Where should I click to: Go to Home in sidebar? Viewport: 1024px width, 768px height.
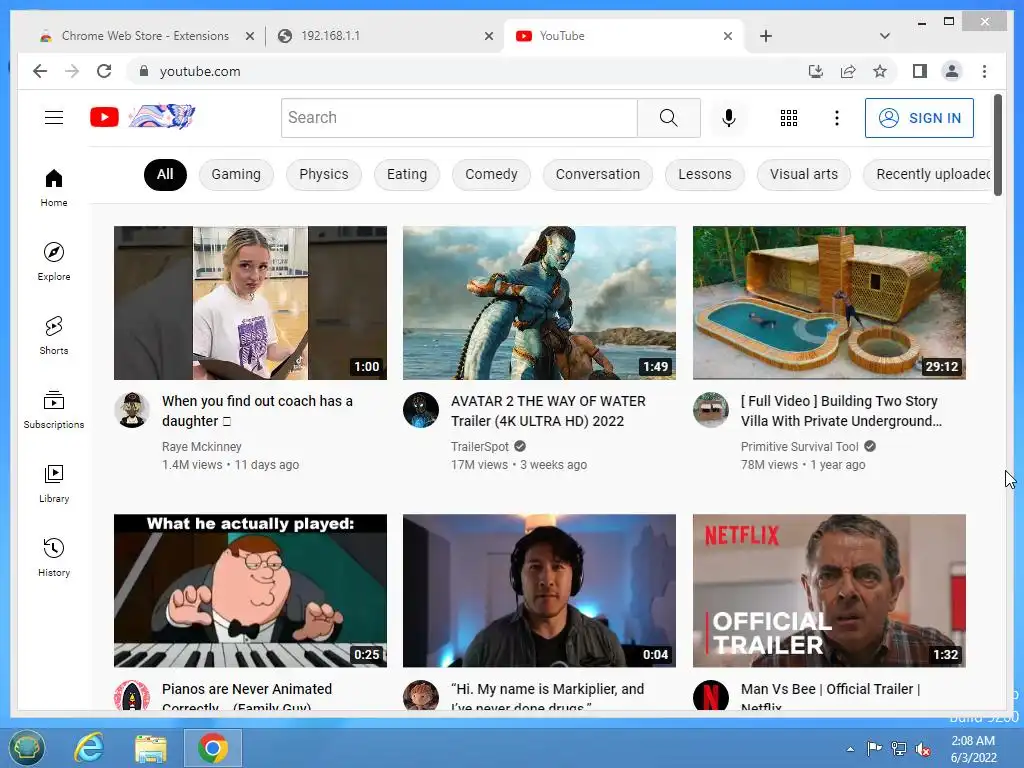54,188
